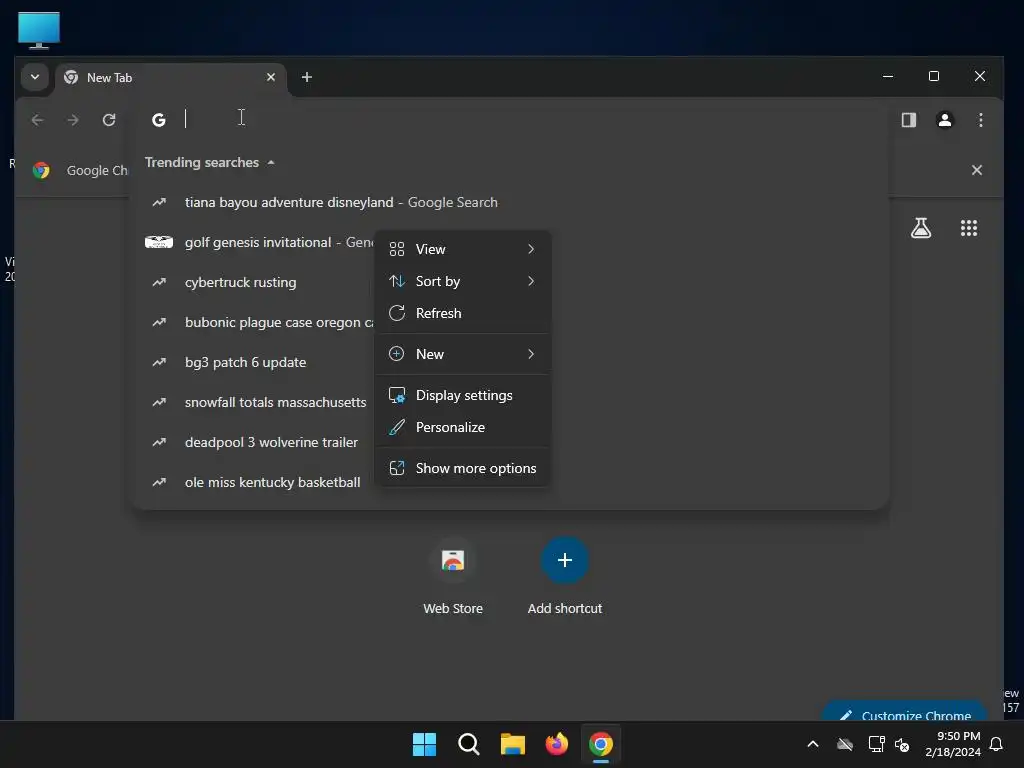Expand the New submenu chevron
This screenshot has height=768, width=1024.
531,354
